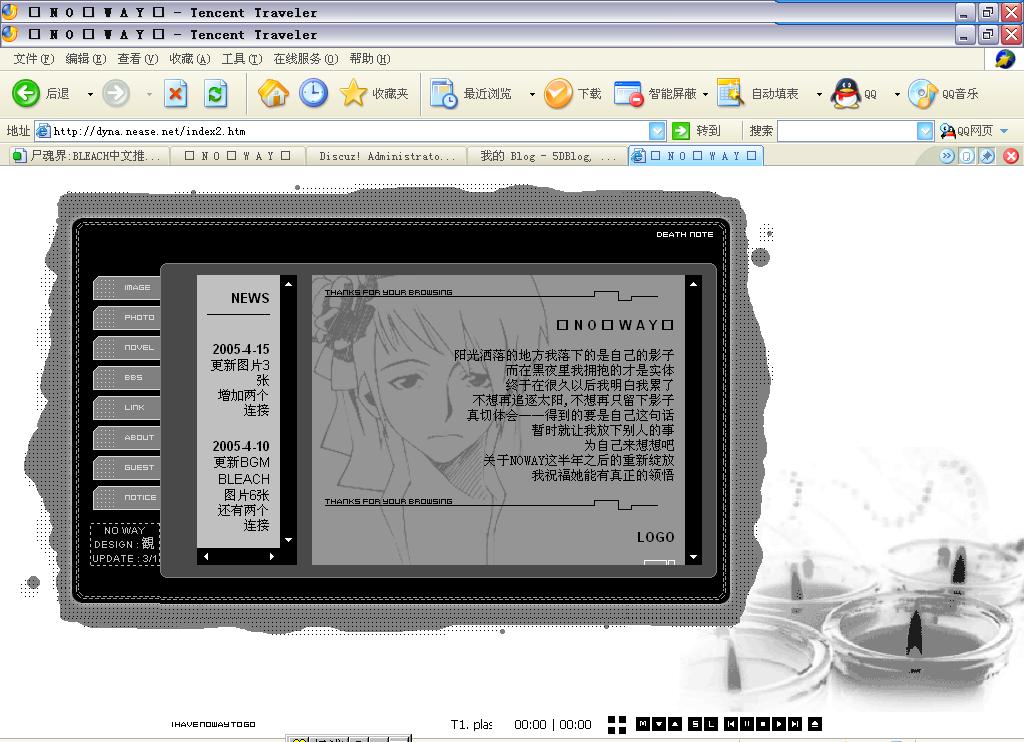Click the tab bar scroll-right chevron icon
1024x742 pixels.
coord(947,156)
